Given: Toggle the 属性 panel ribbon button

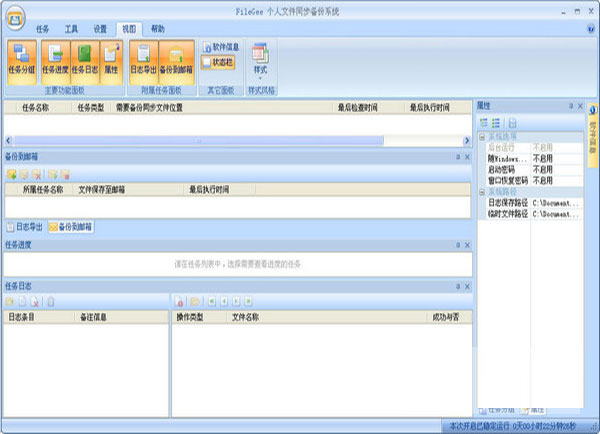Looking at the screenshot, I should coord(111,62).
